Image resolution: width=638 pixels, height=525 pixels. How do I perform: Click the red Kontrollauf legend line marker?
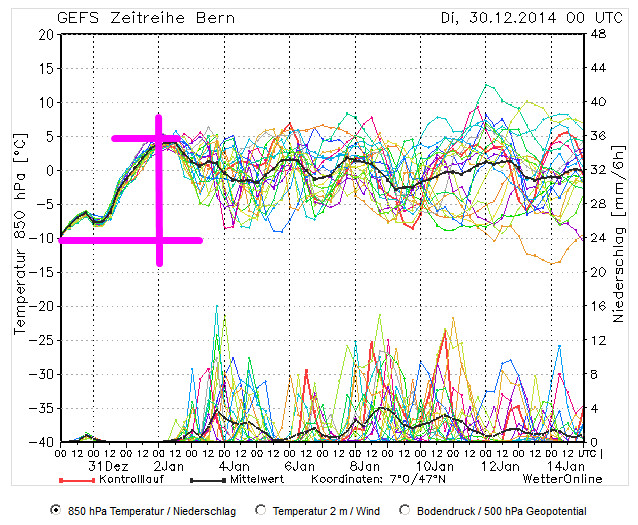76,479
